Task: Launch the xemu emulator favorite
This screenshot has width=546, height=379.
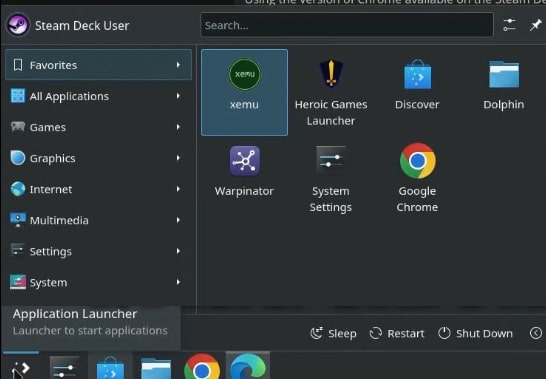Action: click(x=244, y=92)
